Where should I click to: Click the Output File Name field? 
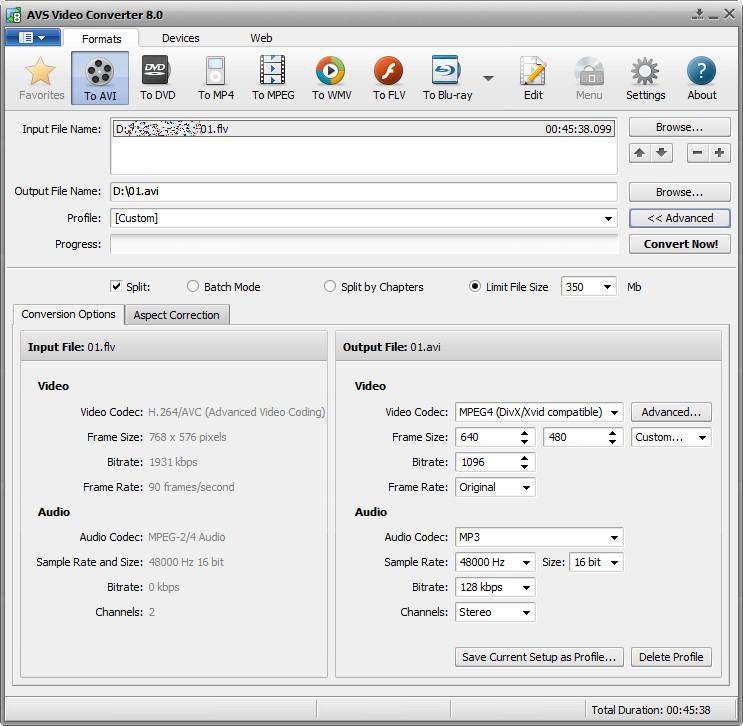364,191
